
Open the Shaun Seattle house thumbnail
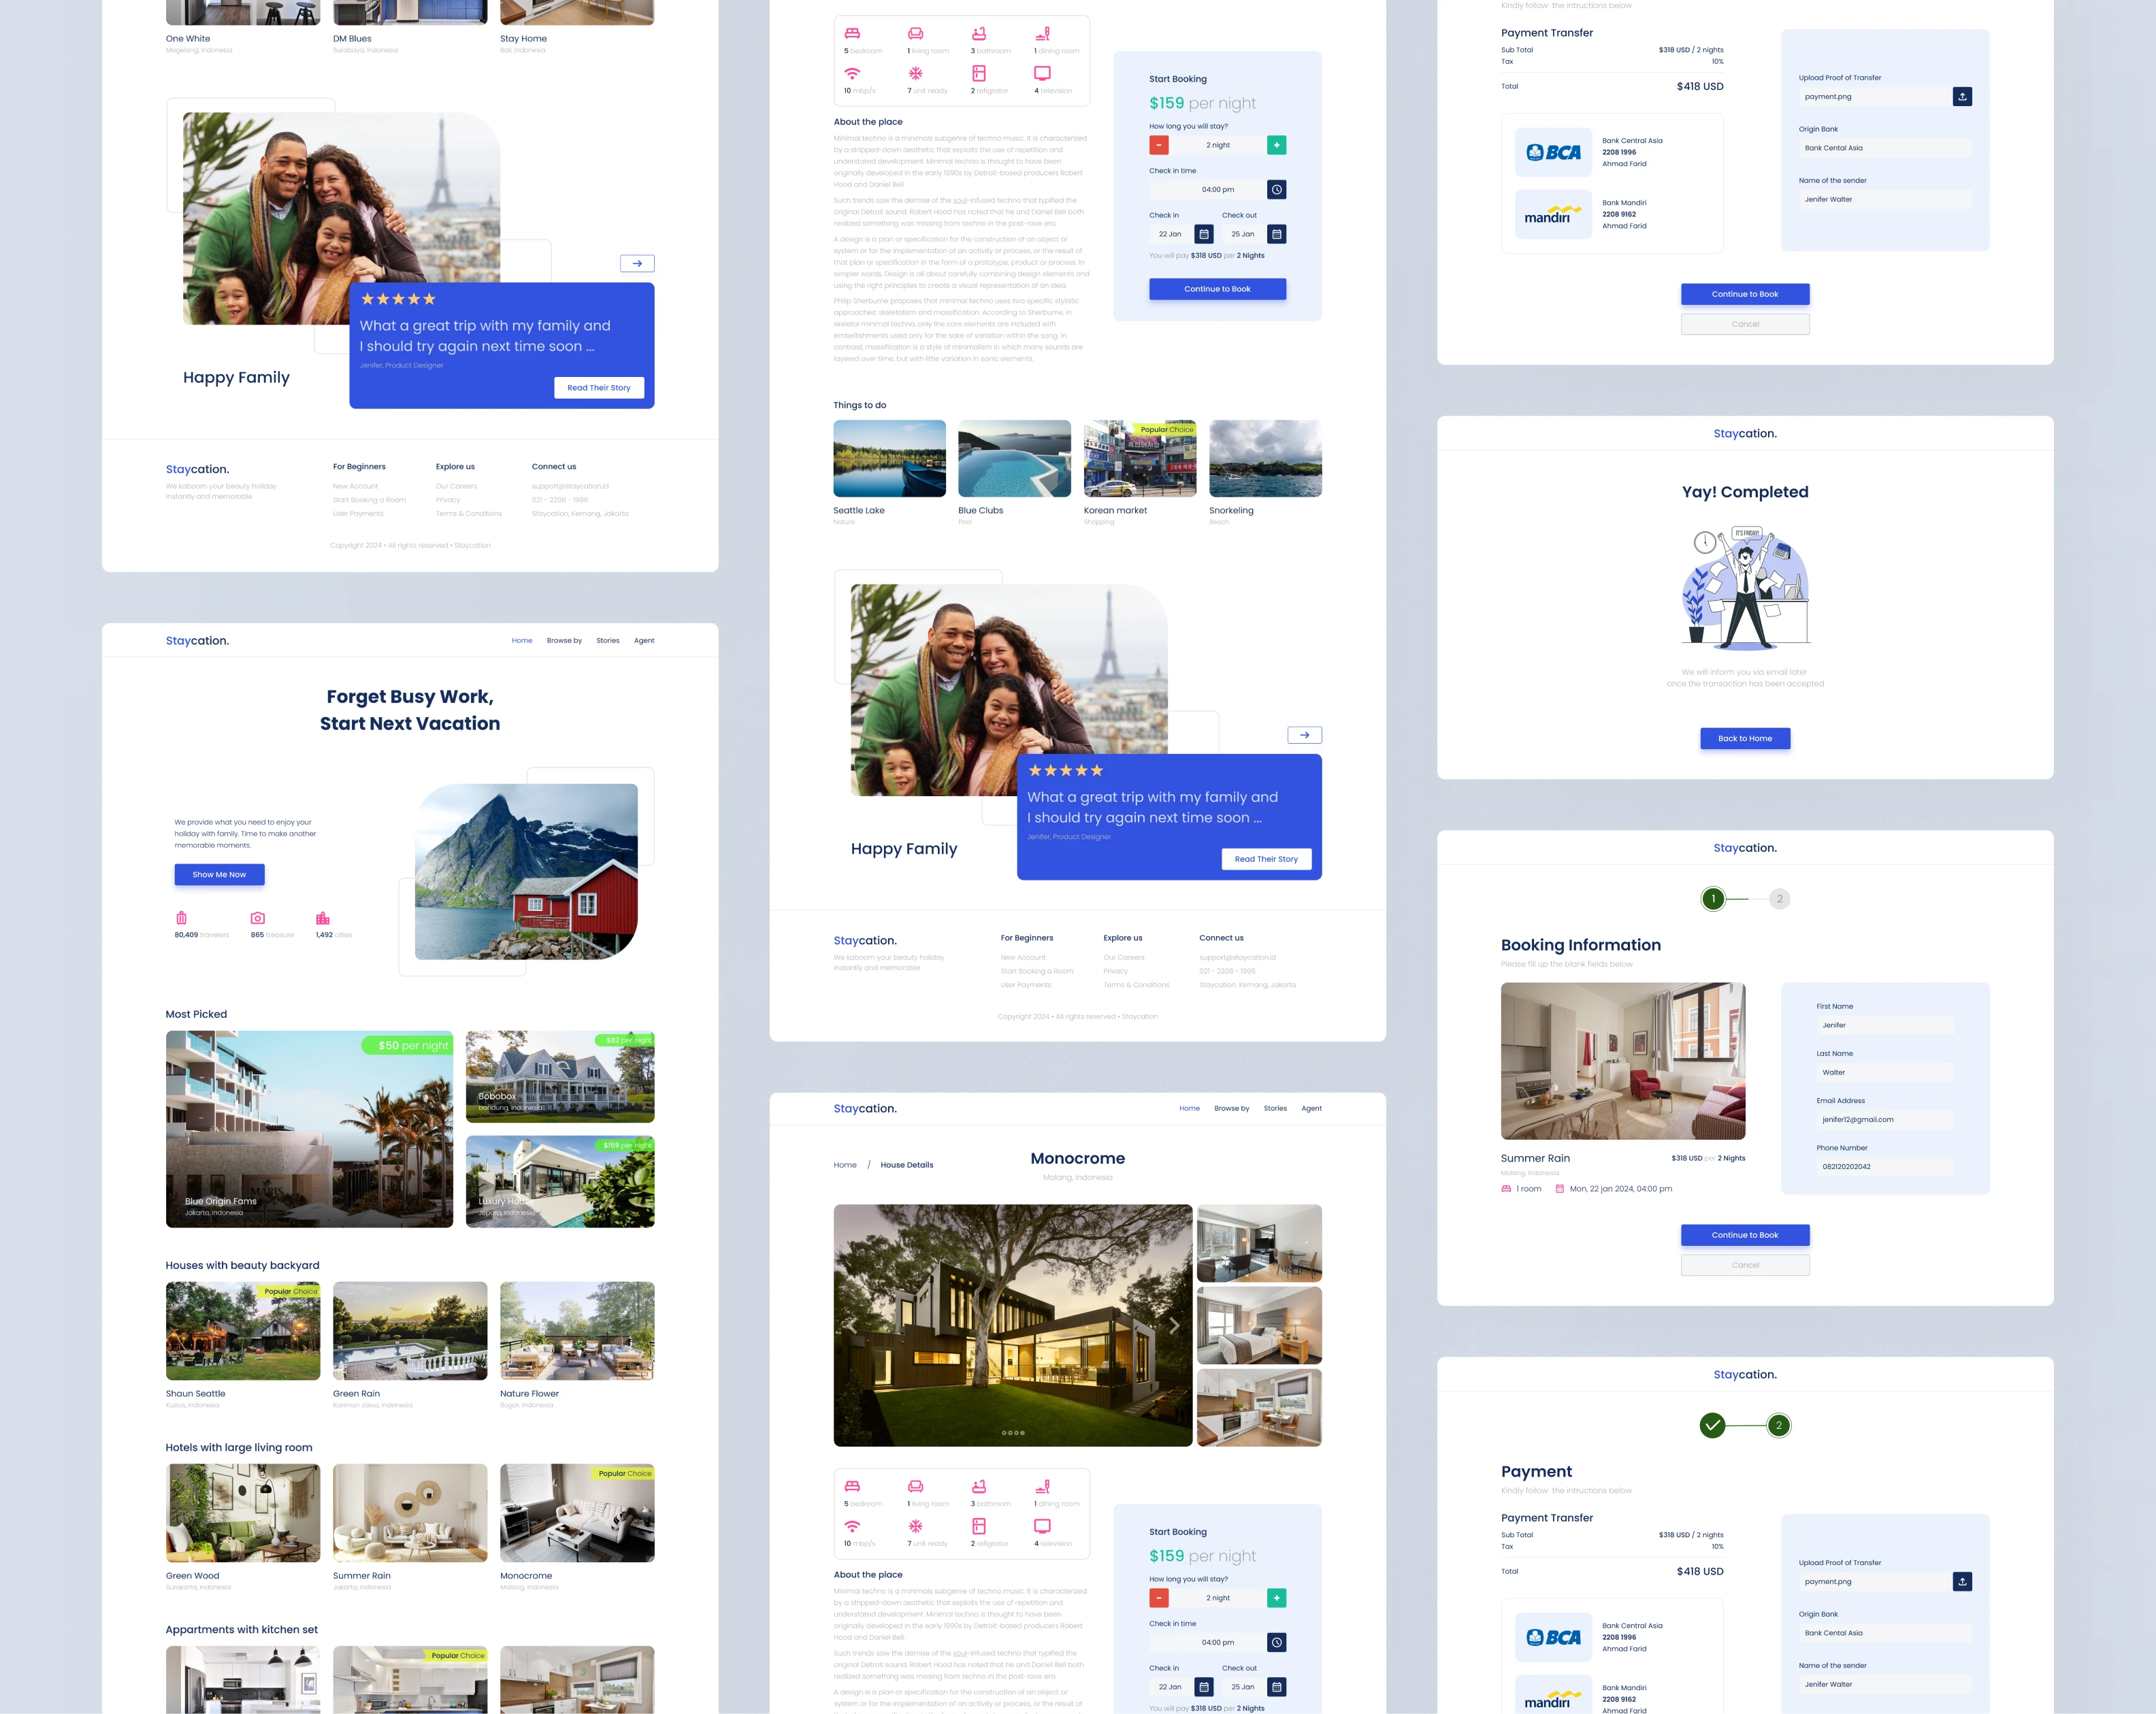(243, 1331)
